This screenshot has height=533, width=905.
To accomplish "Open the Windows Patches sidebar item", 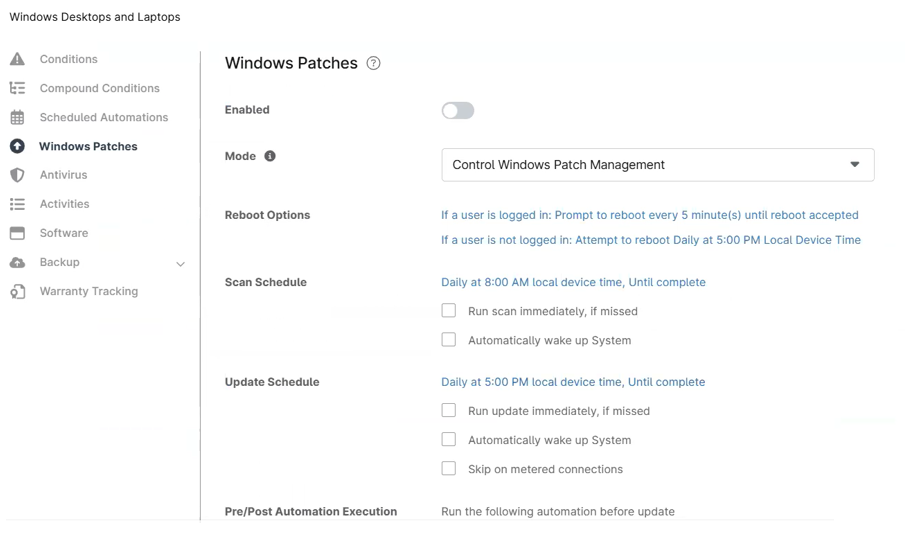I will (x=88, y=146).
